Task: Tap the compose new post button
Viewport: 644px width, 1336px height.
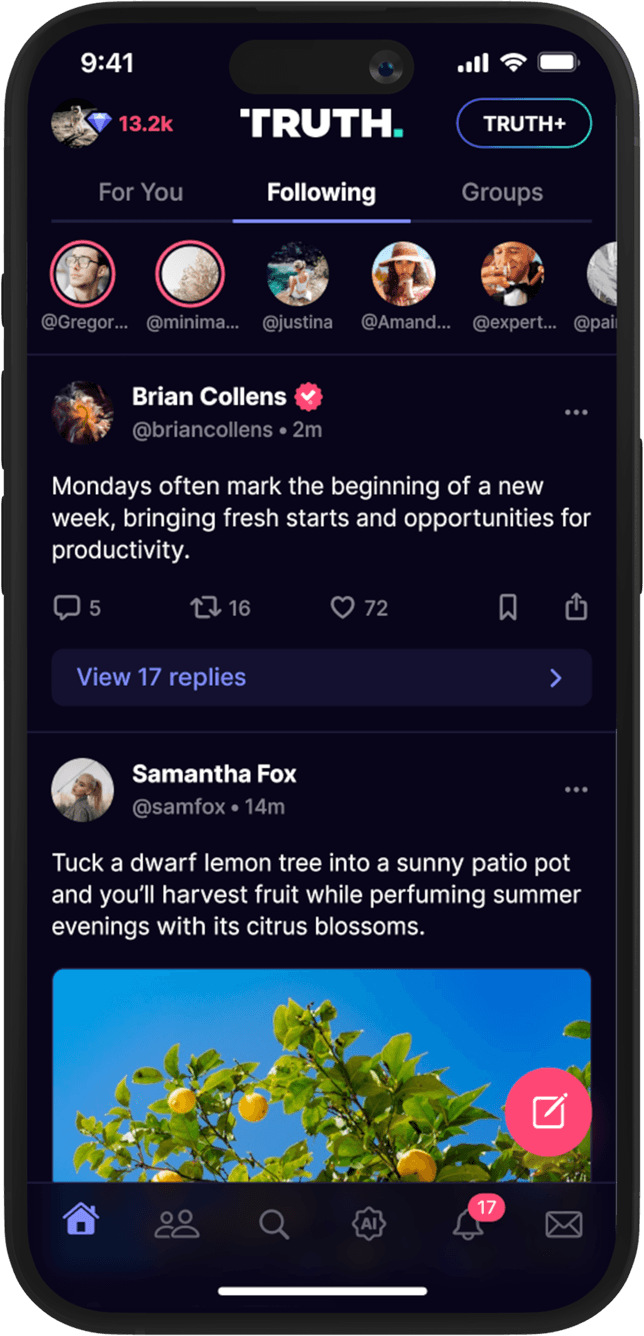Action: coord(548,1113)
